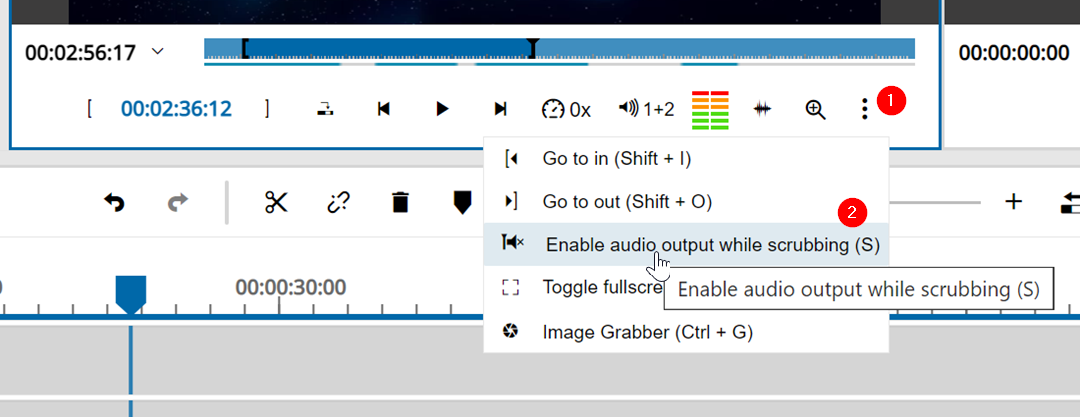
Task: Toggle fullscreen from the context menu
Action: point(600,288)
